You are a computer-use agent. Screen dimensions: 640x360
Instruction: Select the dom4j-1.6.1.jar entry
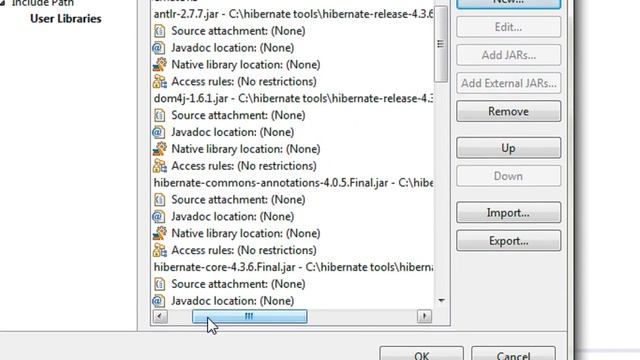coord(293,99)
